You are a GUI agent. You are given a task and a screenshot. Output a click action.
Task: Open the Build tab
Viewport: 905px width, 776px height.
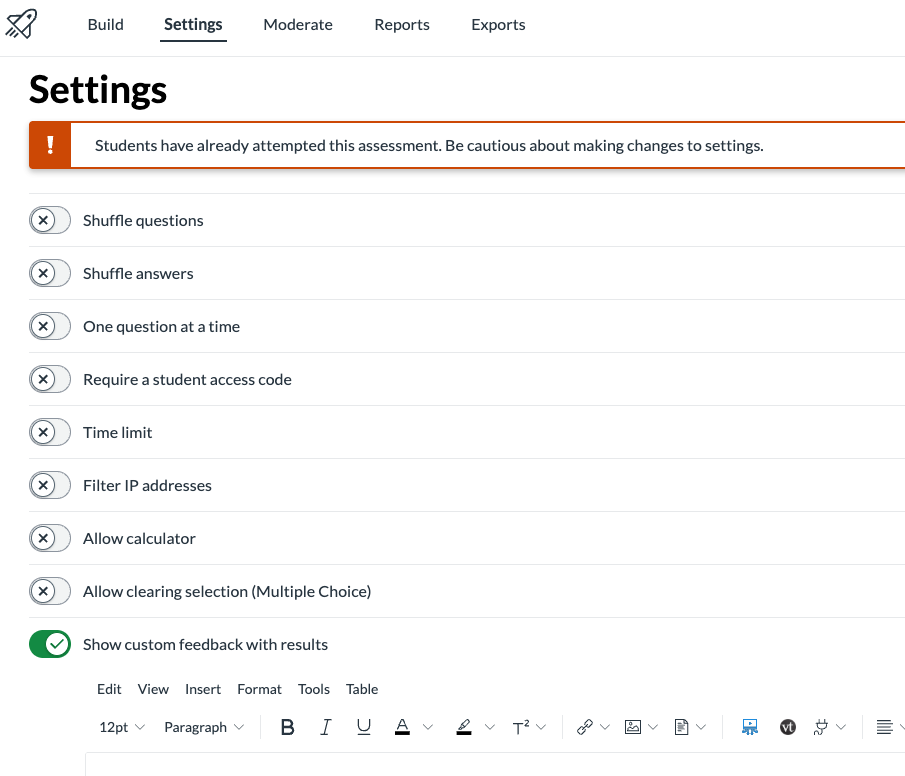pos(106,25)
